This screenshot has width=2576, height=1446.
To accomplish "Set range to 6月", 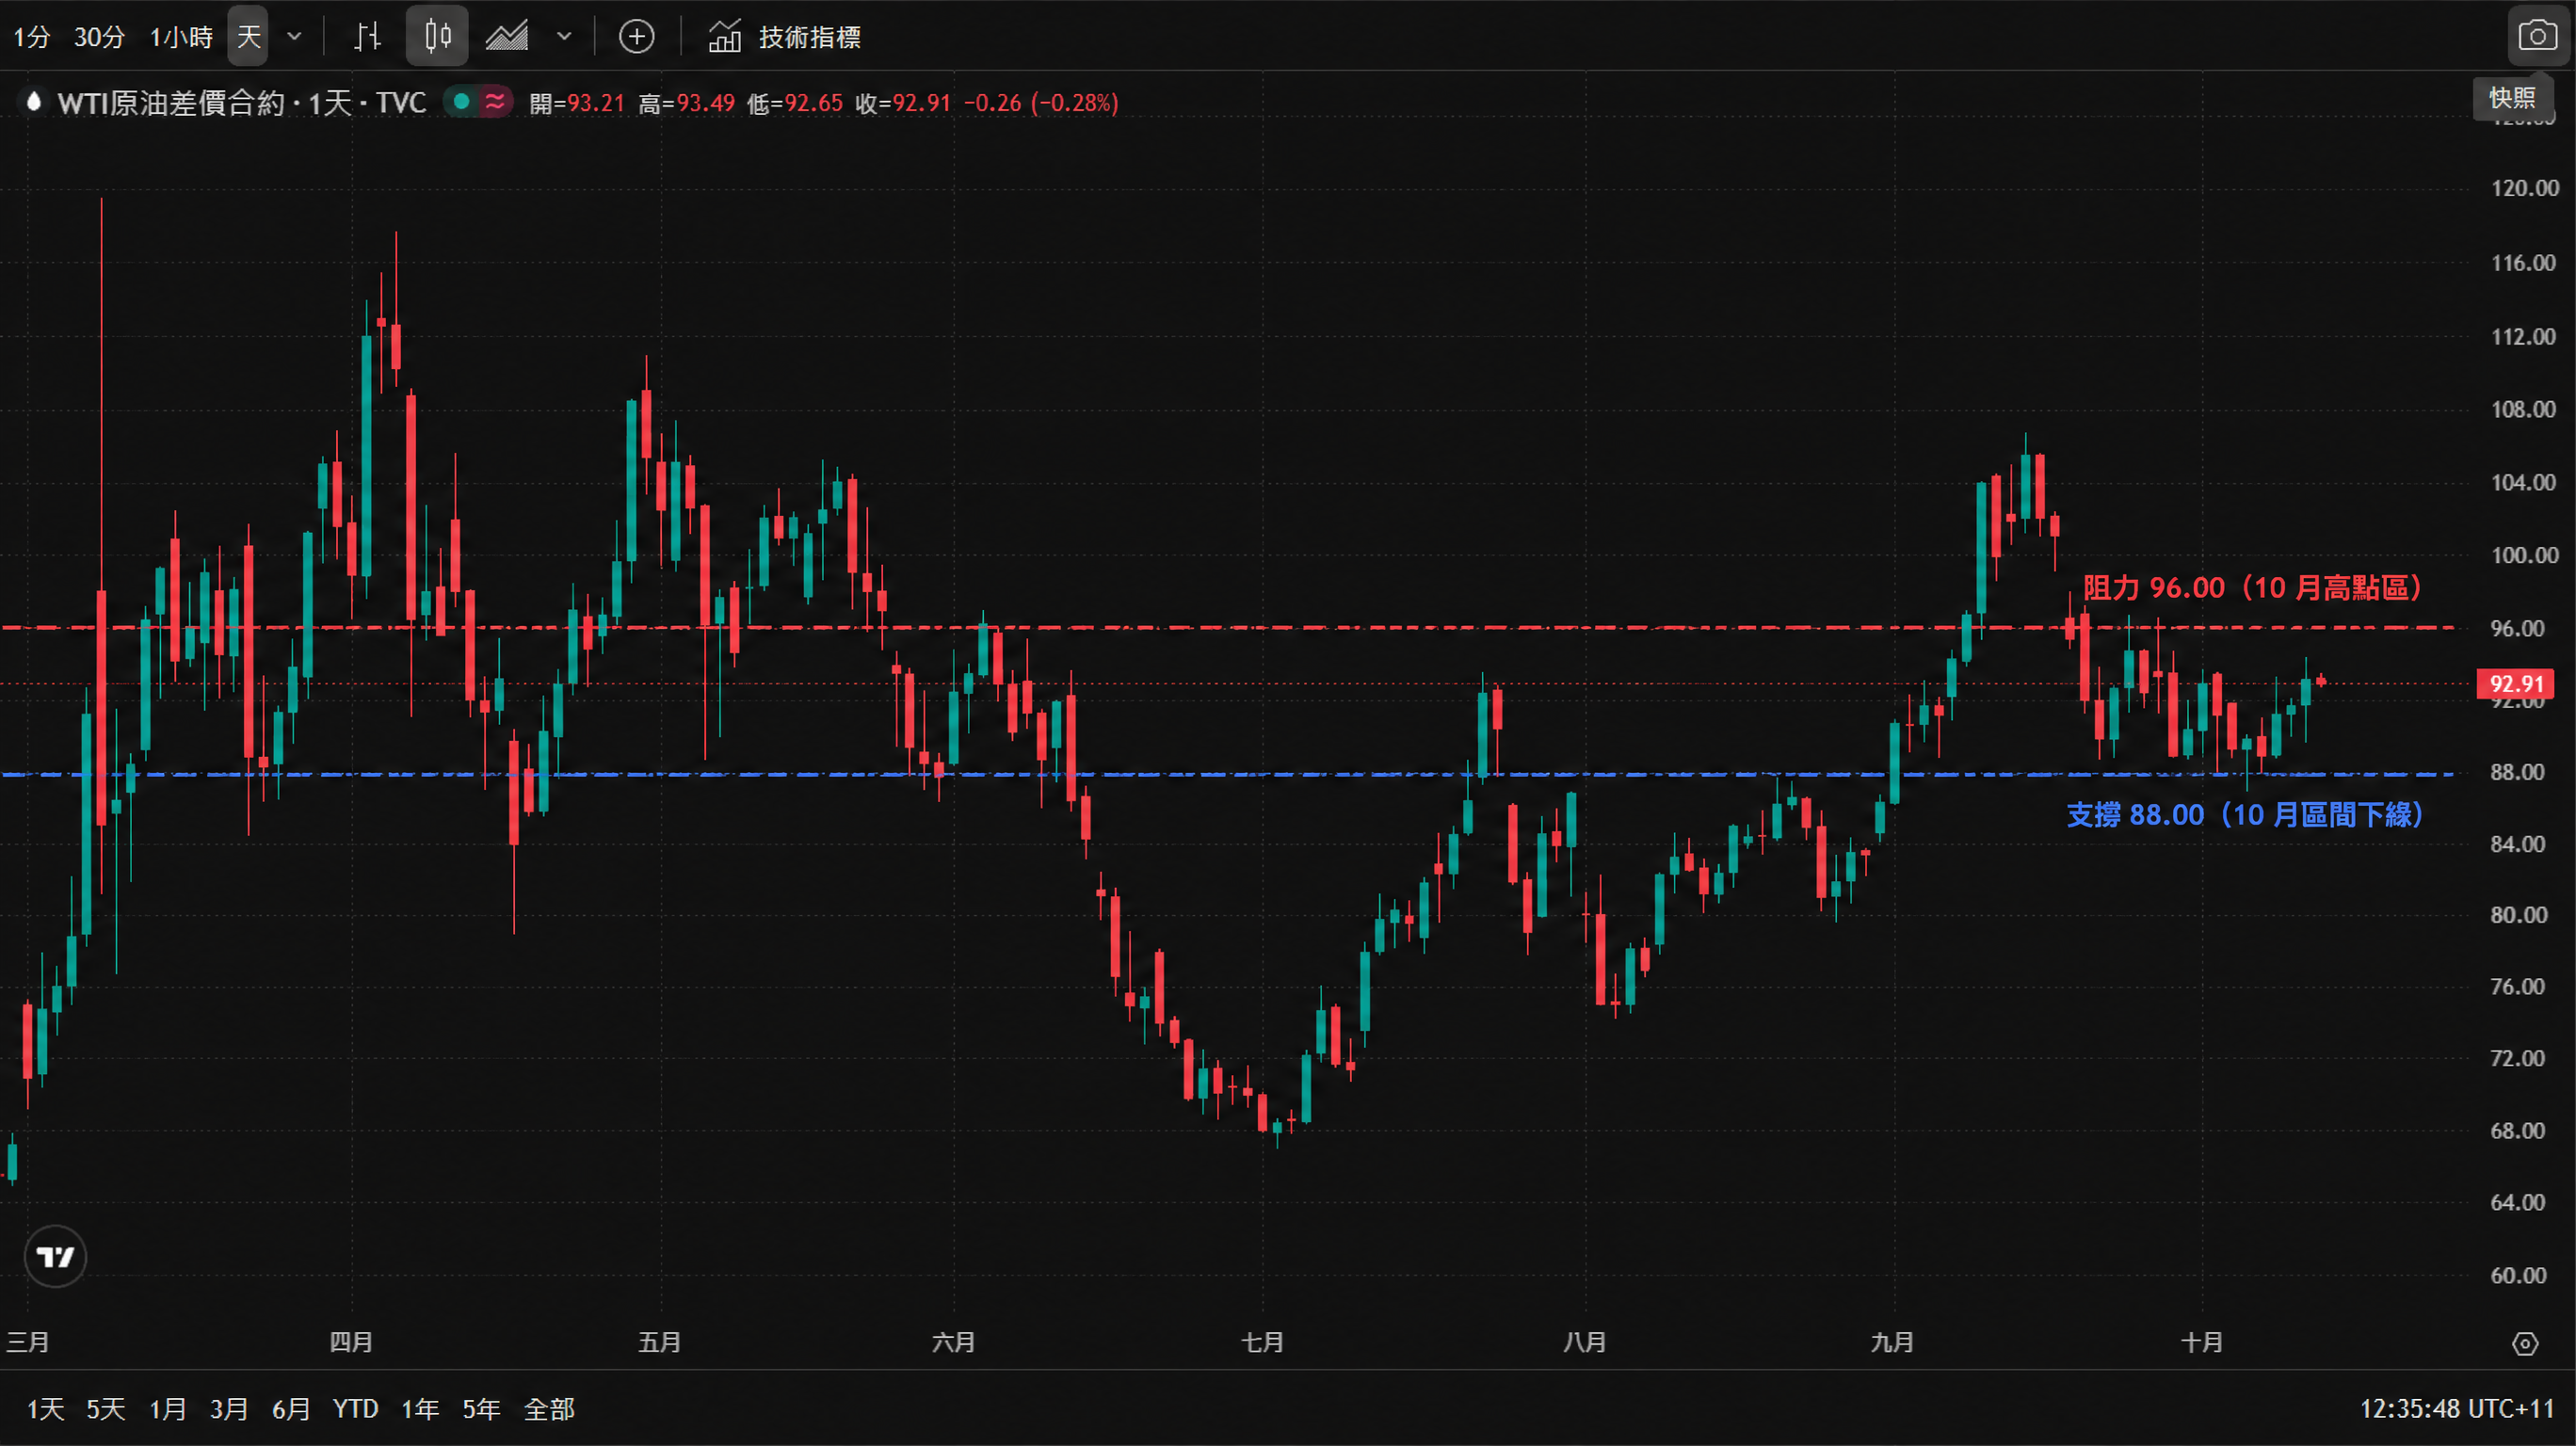I will 291,1410.
